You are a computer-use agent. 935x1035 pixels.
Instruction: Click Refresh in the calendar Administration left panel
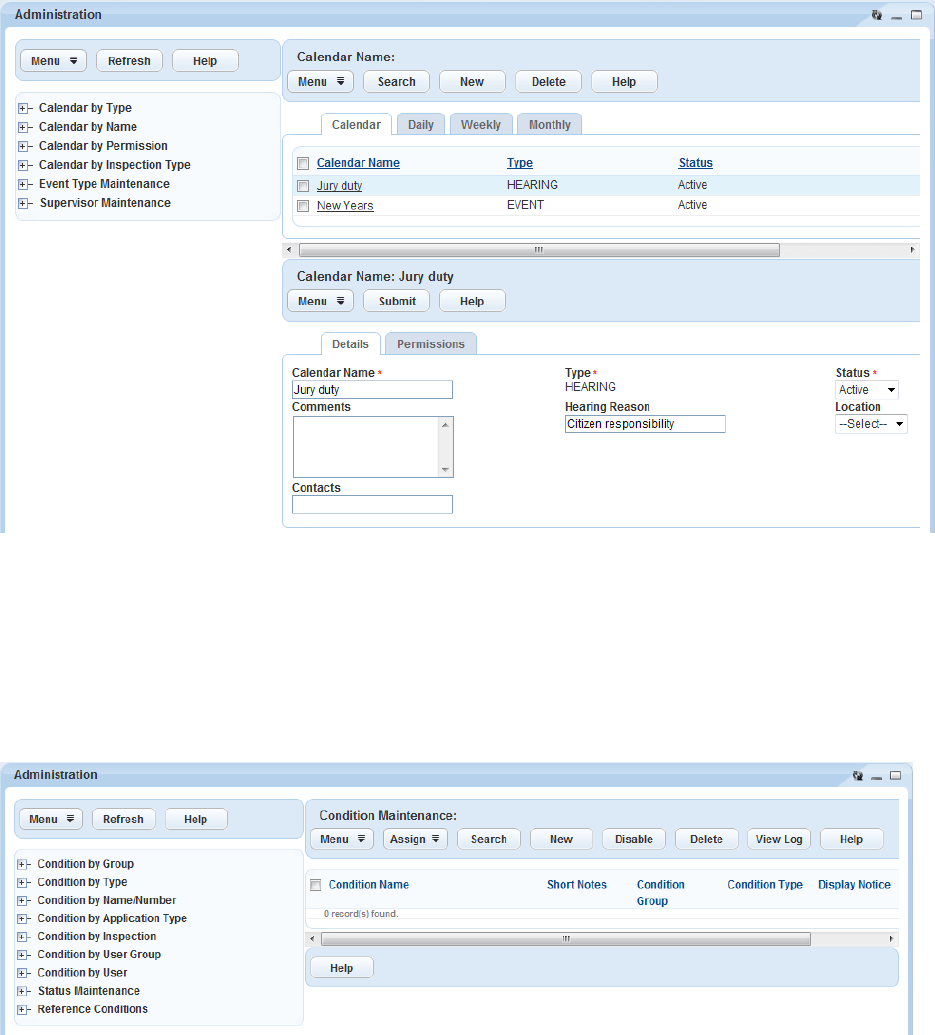pyautogui.click(x=129, y=61)
